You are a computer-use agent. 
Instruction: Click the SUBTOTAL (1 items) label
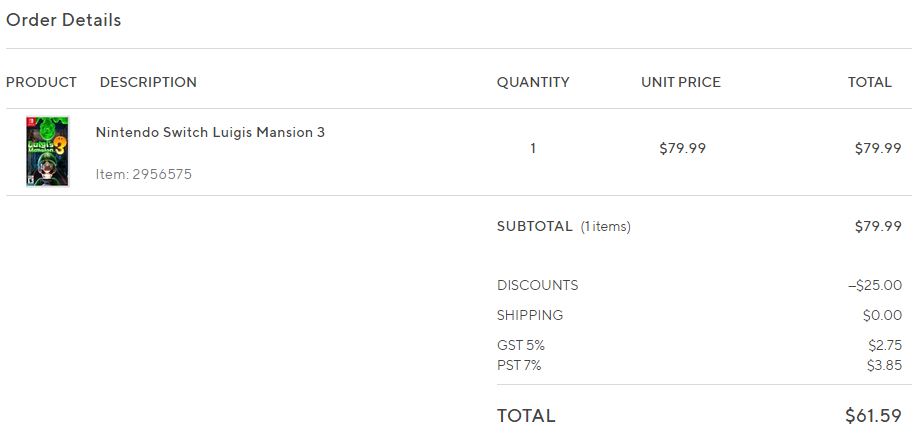click(564, 226)
